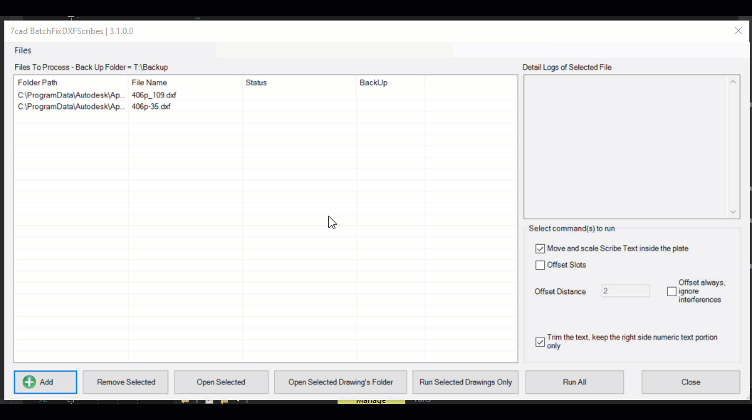Select the 406p-35.dxf file row
This screenshot has width=752, height=420.
151,106
